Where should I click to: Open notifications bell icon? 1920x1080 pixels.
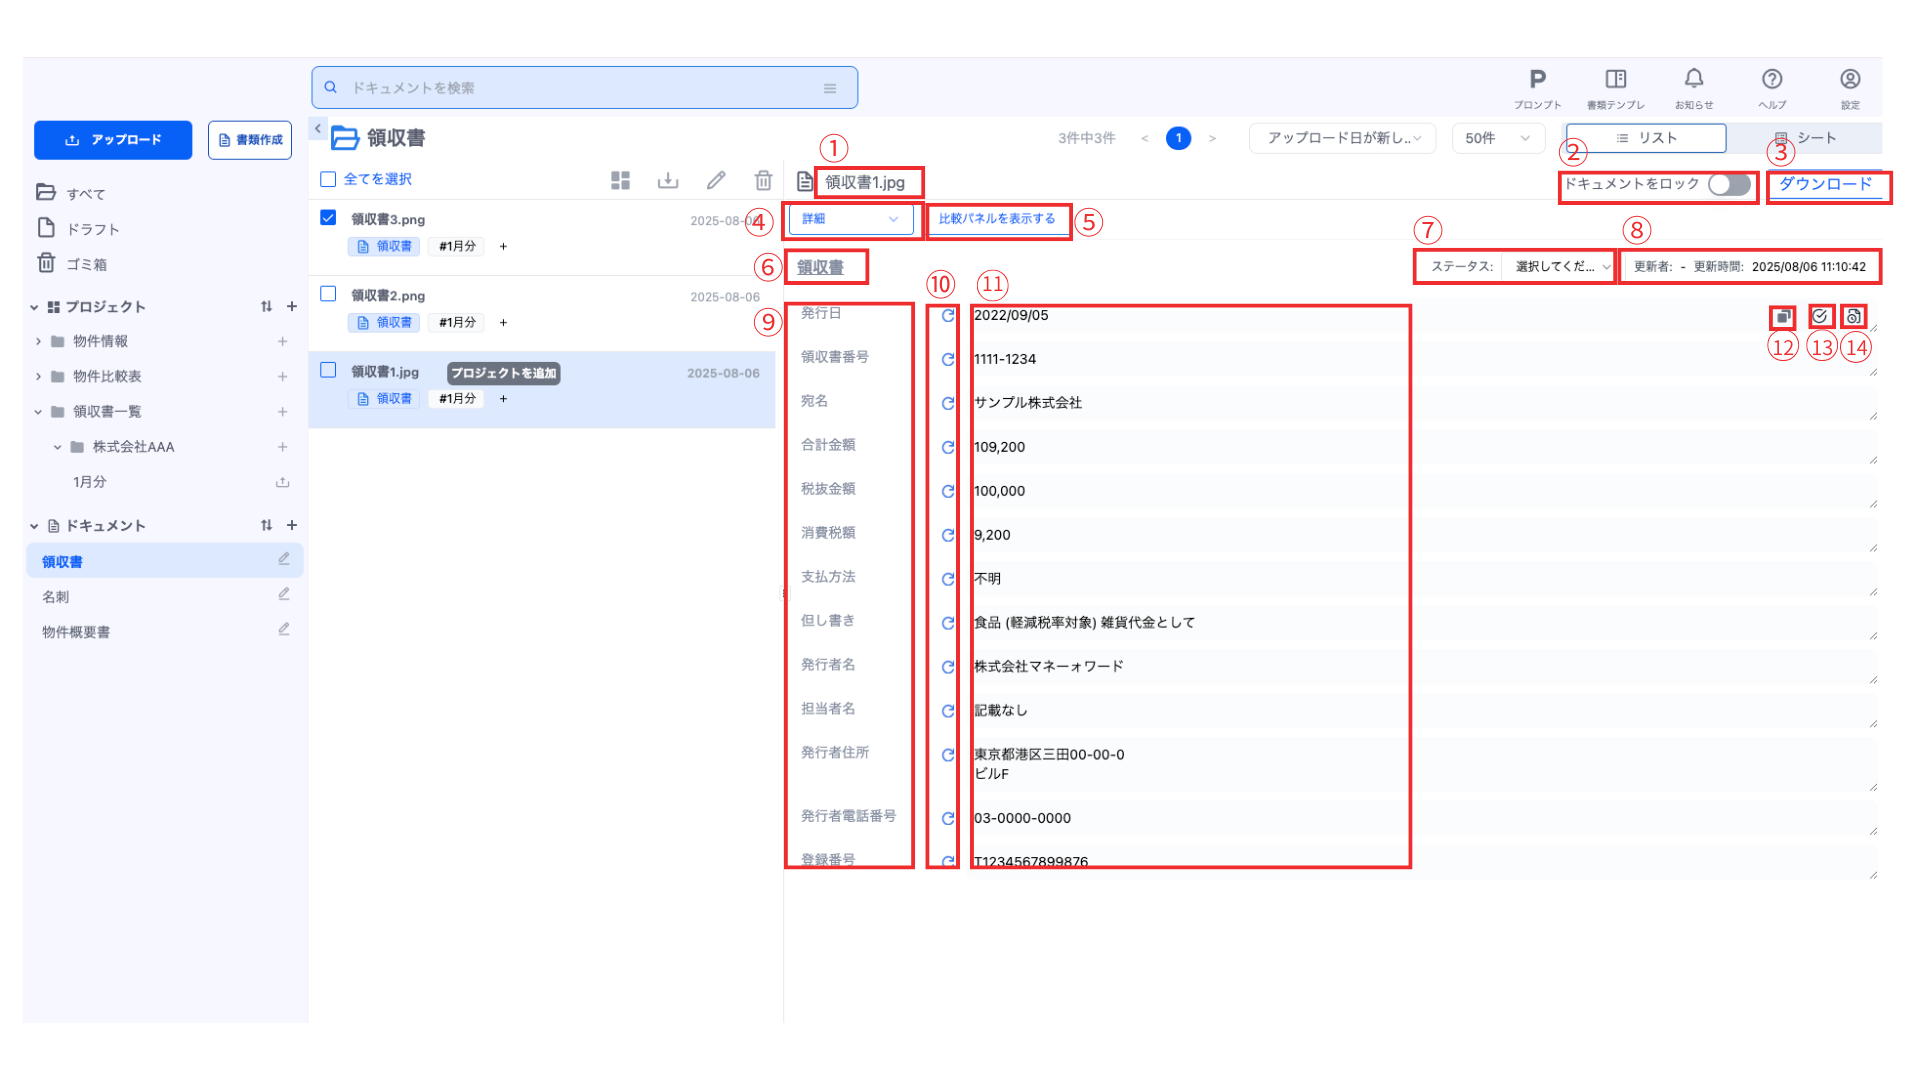coord(1693,79)
